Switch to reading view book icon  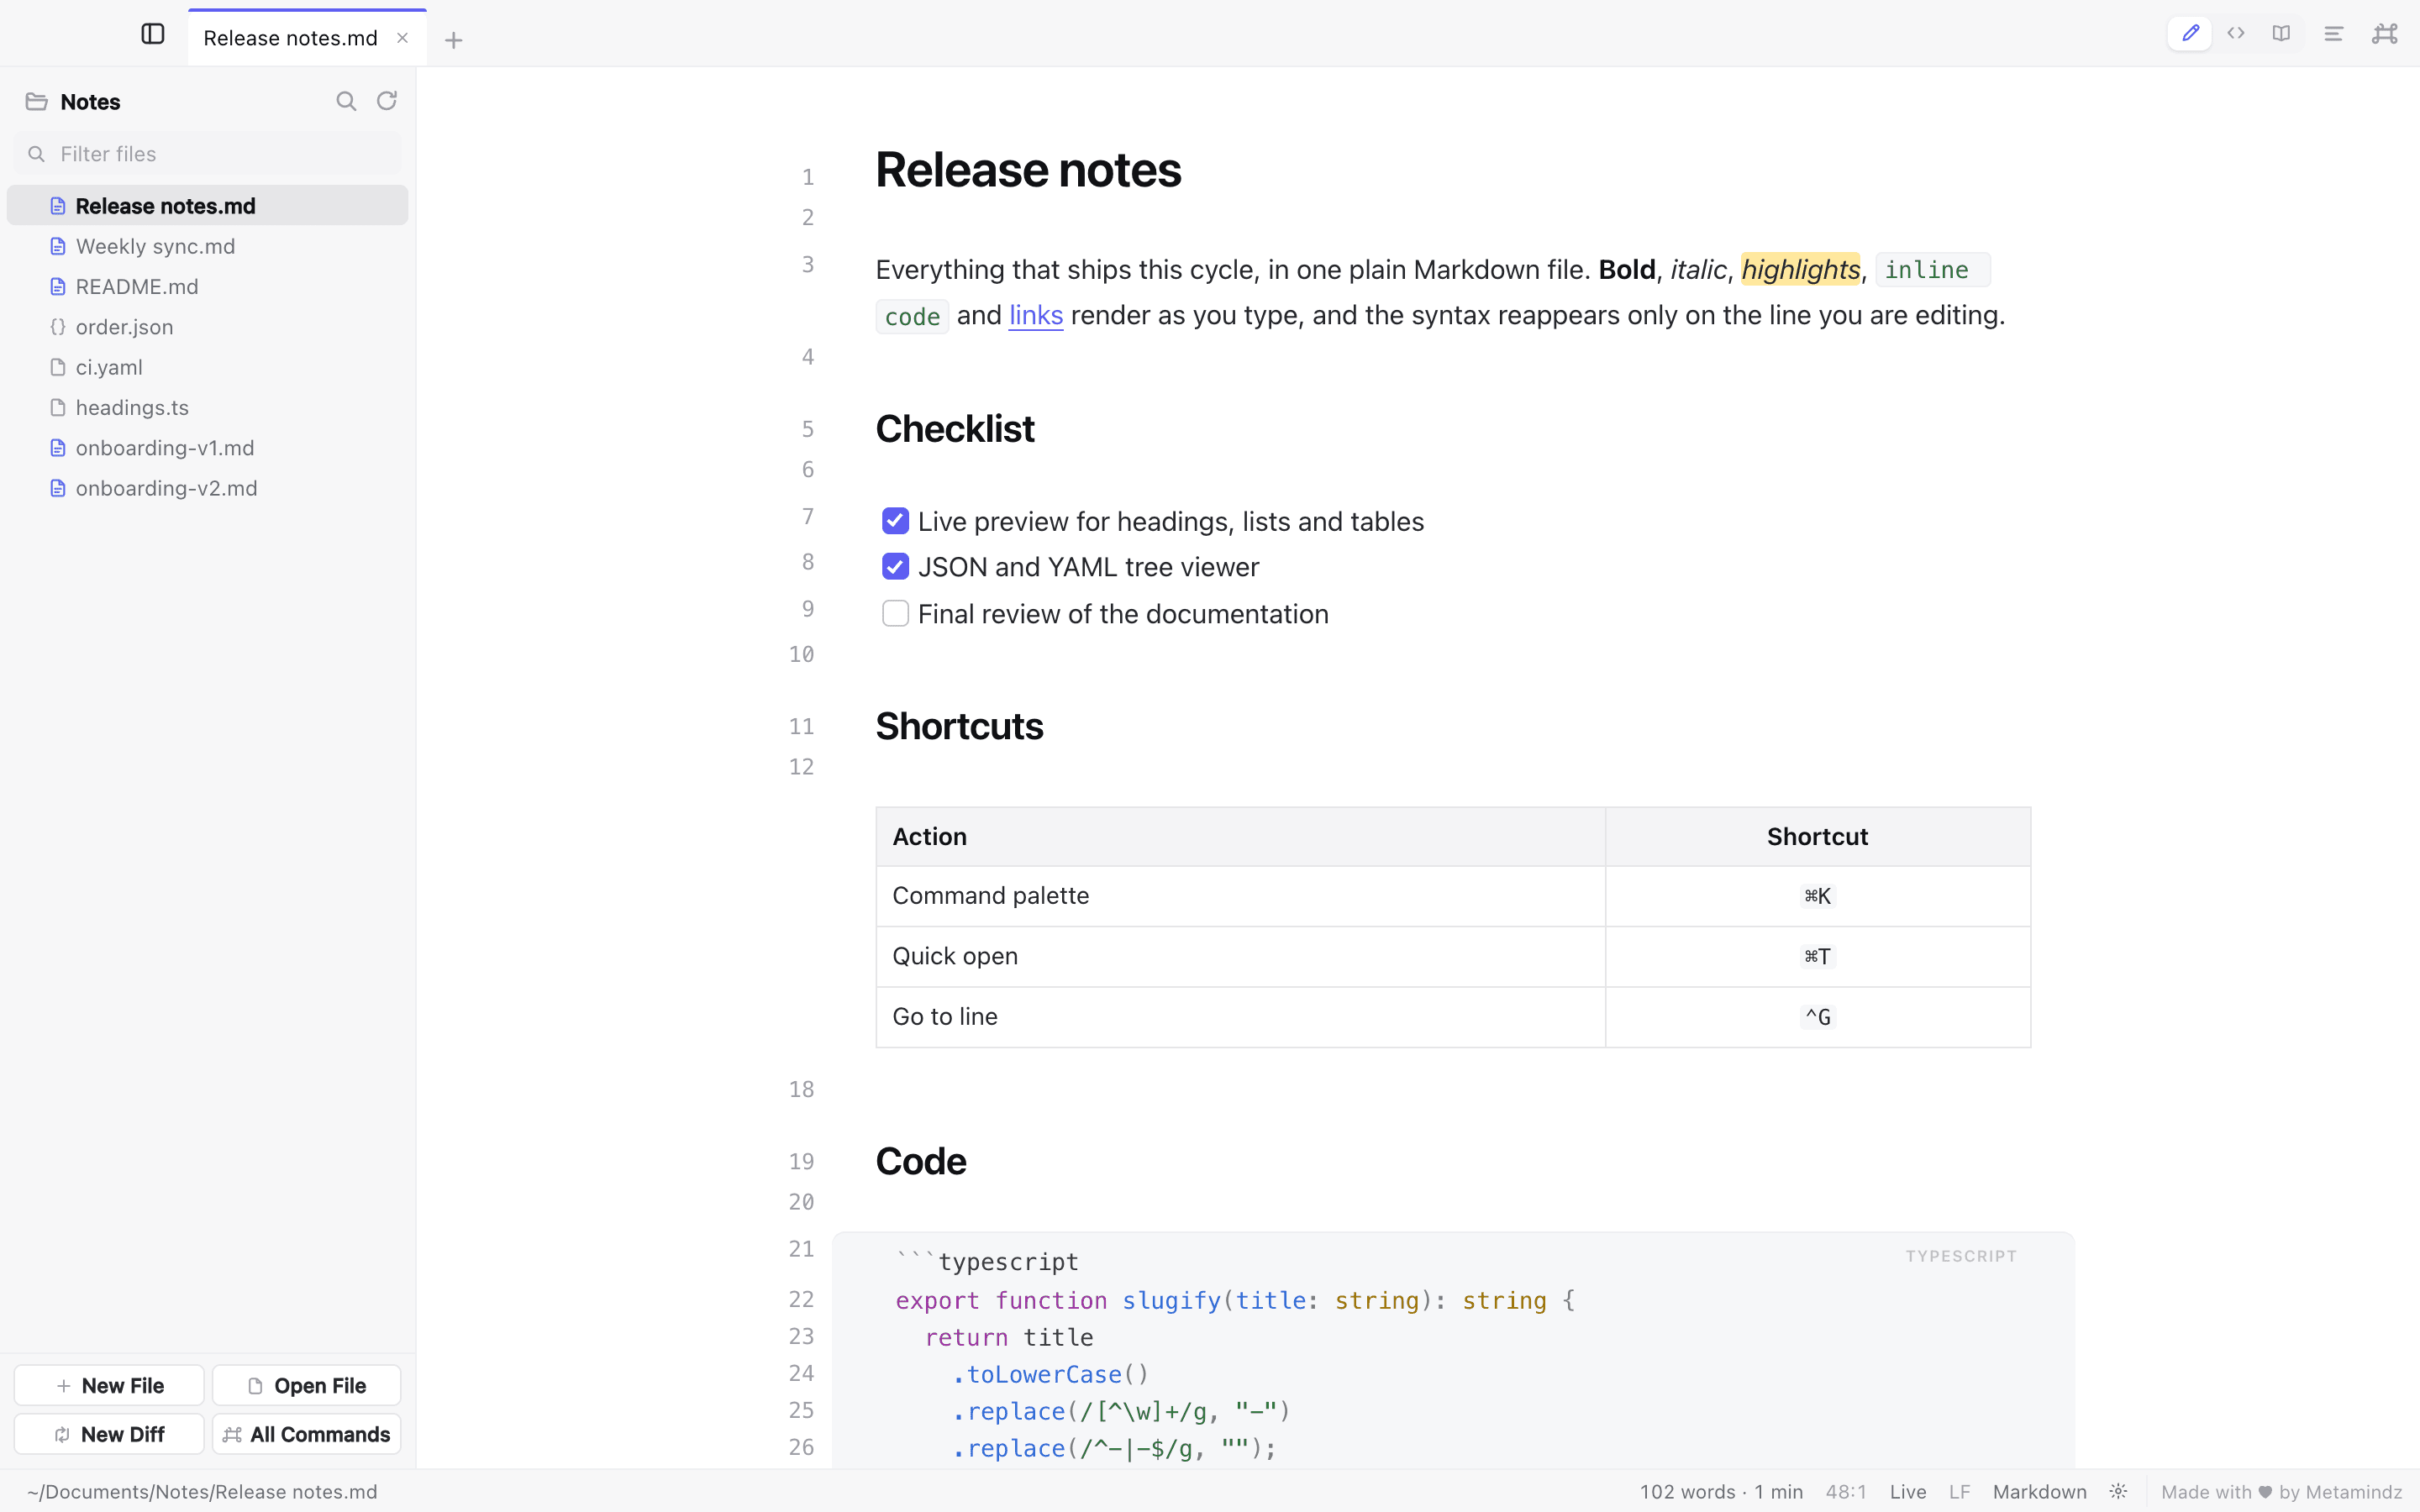pyautogui.click(x=2281, y=34)
